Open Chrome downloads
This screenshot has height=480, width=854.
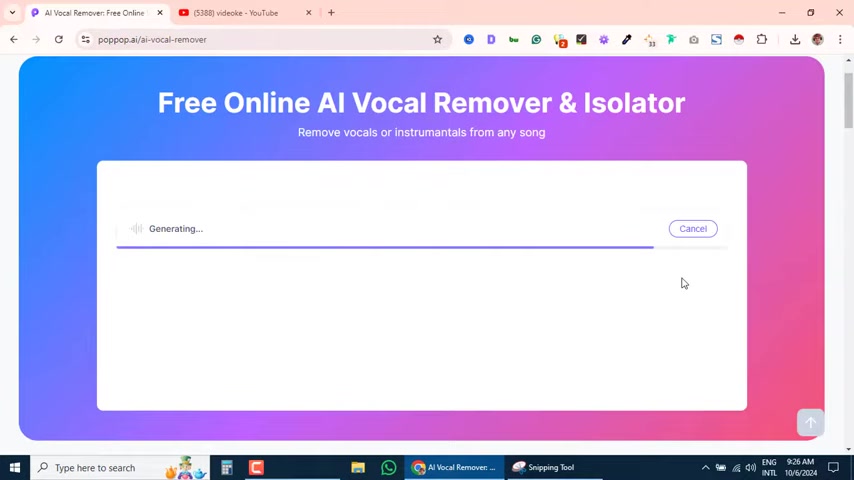795,39
